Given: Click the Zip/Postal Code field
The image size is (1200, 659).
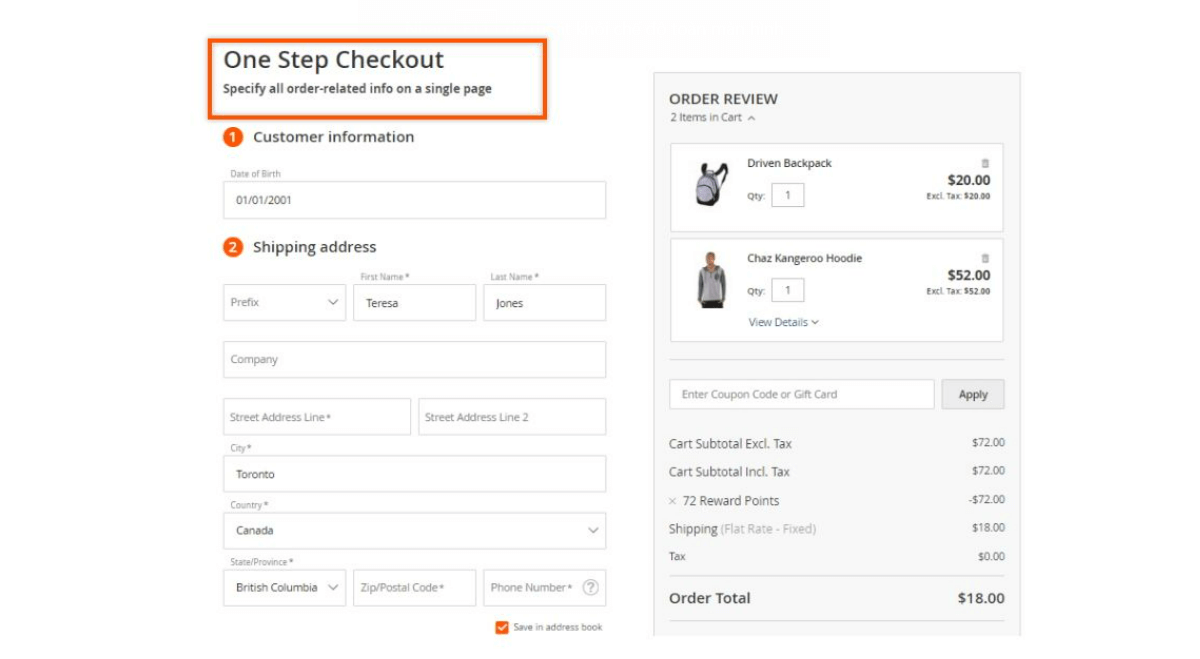Looking at the screenshot, I should click(414, 587).
